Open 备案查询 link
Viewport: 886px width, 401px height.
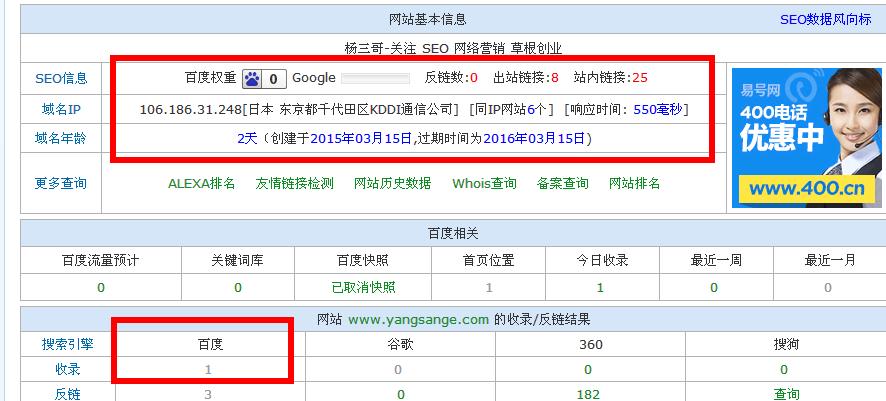click(x=563, y=184)
